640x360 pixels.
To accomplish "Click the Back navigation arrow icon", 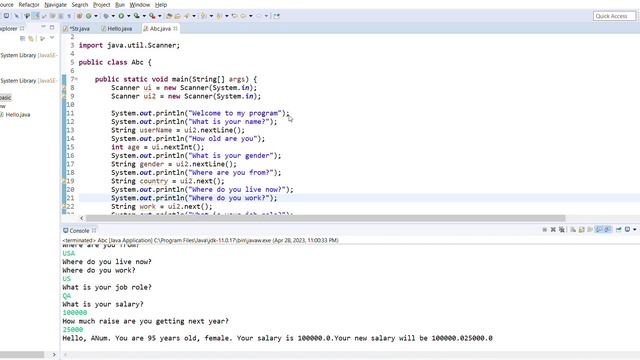I will (243, 16).
